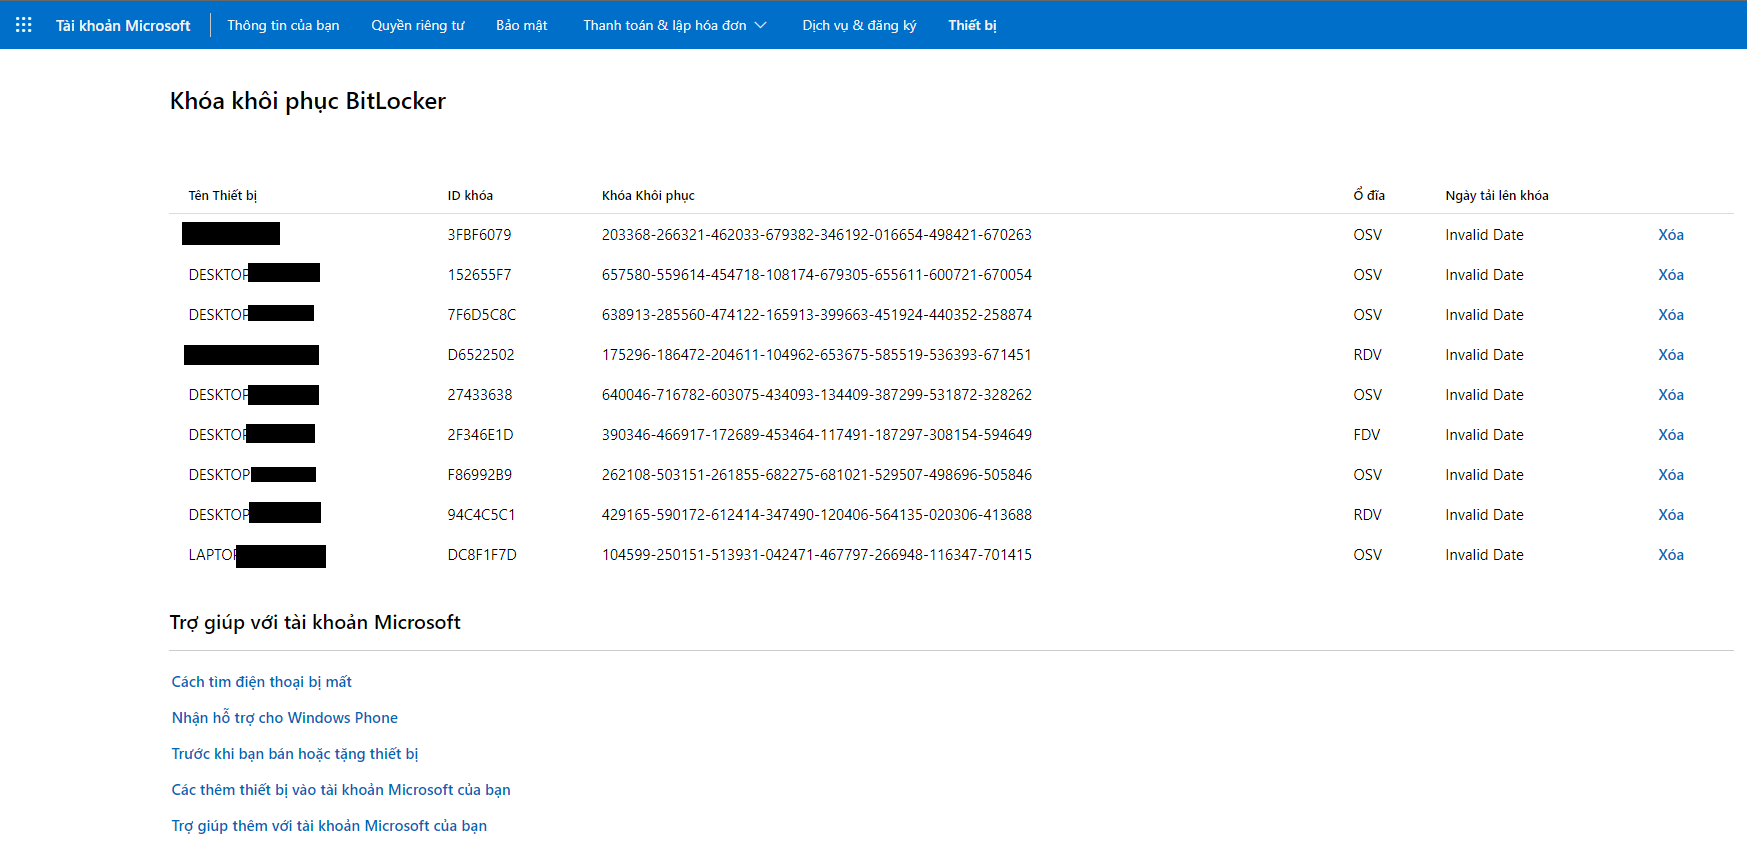Select recovery key starting with 429165-590172
Screen dimensions: 1747x857
click(x=817, y=515)
